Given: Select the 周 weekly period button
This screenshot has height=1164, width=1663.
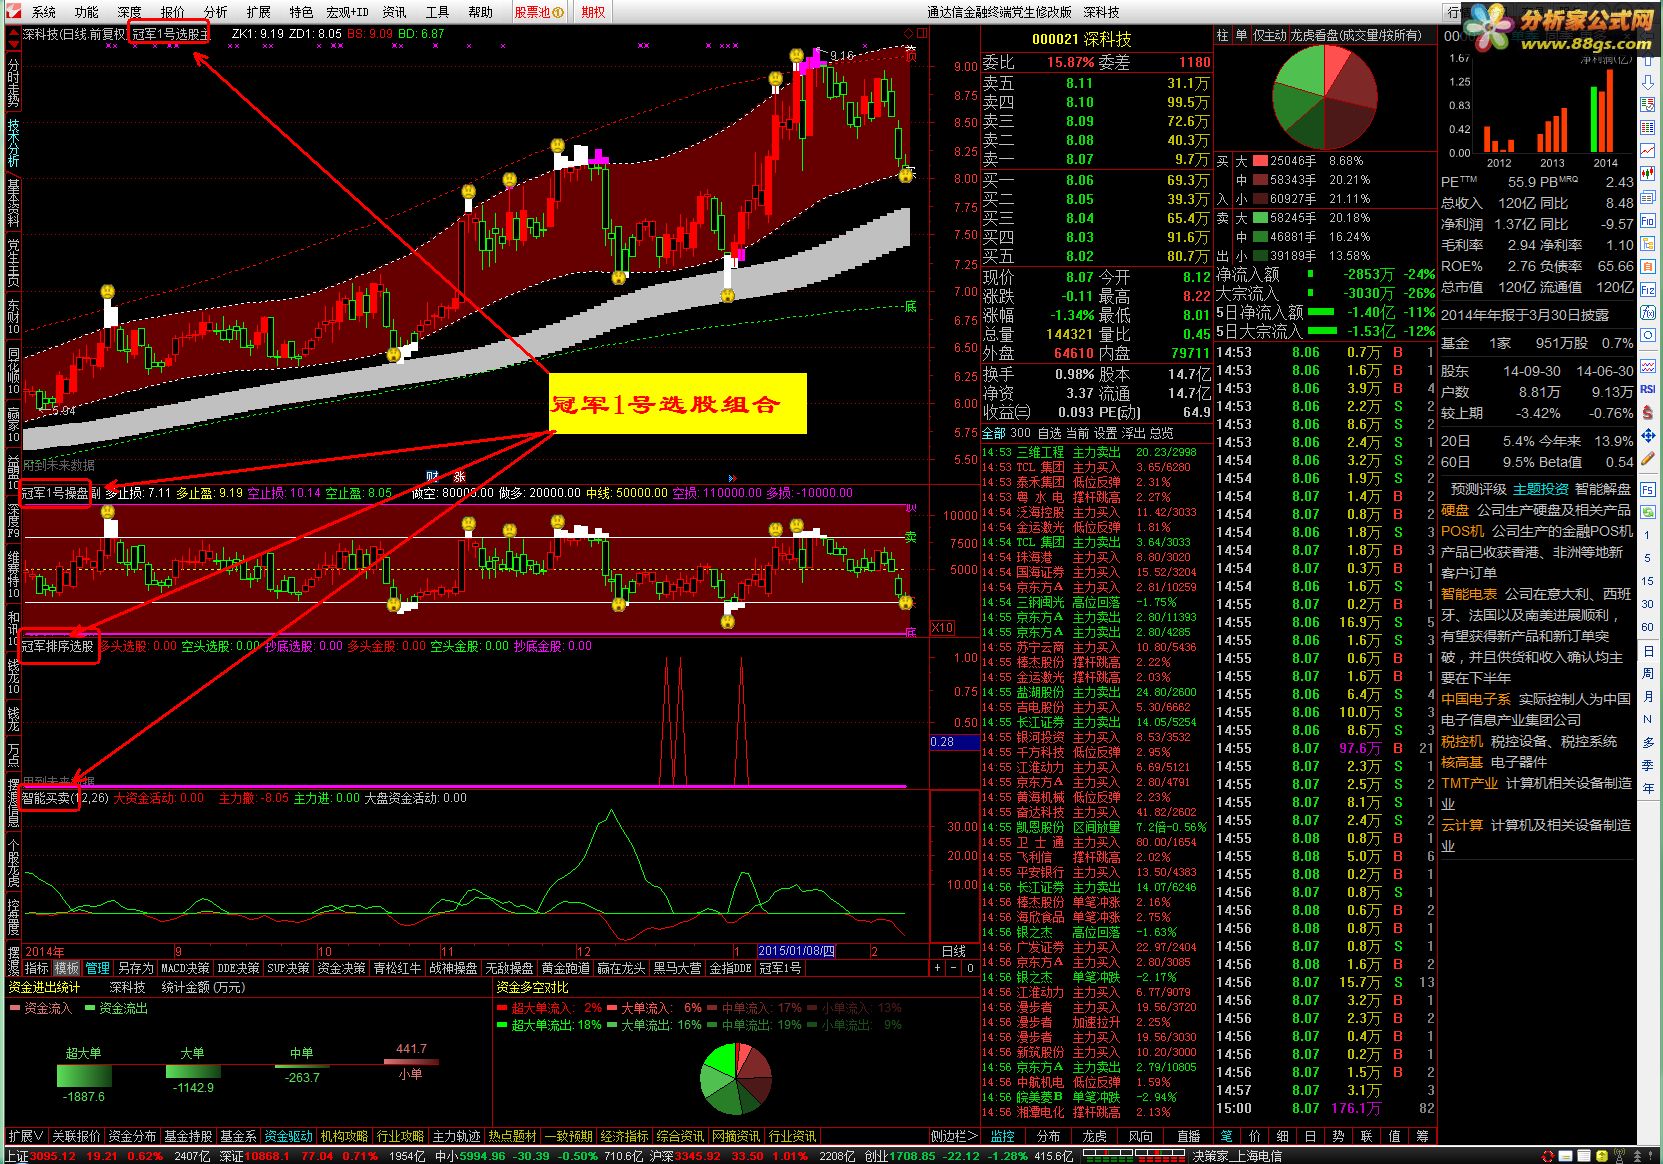Looking at the screenshot, I should 1648,674.
